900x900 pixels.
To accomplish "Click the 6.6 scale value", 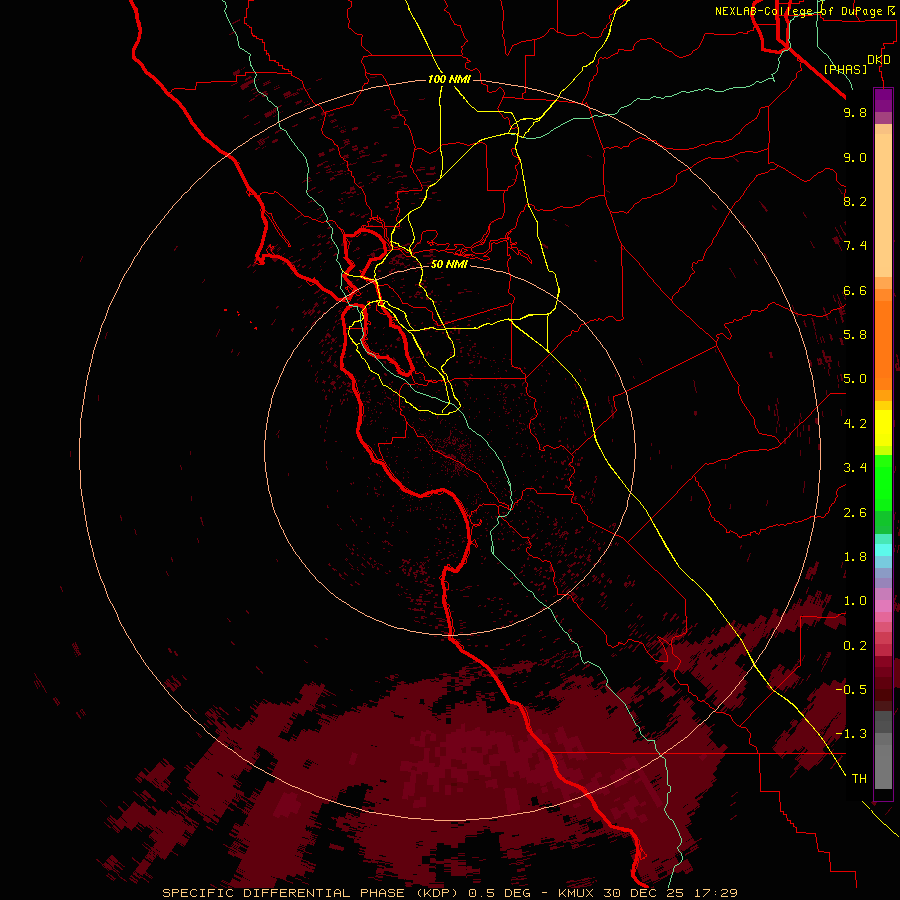I will [x=855, y=290].
